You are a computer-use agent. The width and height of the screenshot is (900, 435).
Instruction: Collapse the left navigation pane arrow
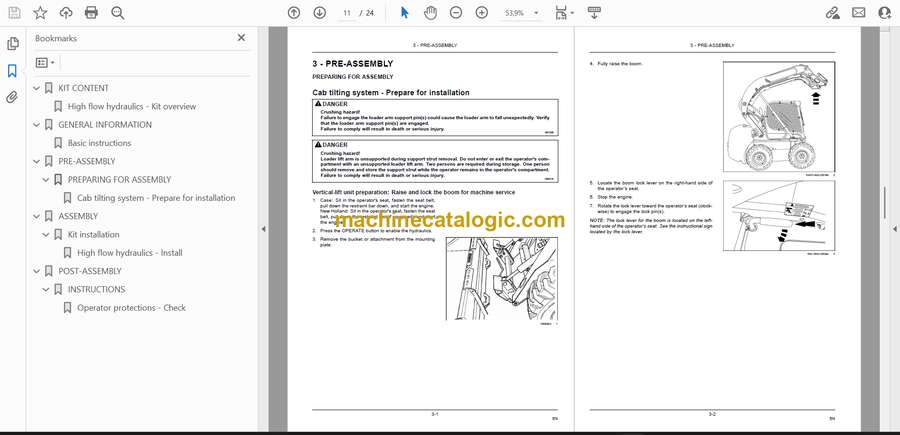tap(263, 229)
